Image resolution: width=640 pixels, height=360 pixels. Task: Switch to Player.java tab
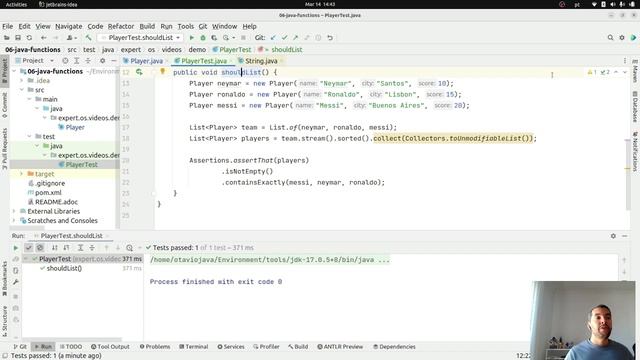(x=143, y=61)
